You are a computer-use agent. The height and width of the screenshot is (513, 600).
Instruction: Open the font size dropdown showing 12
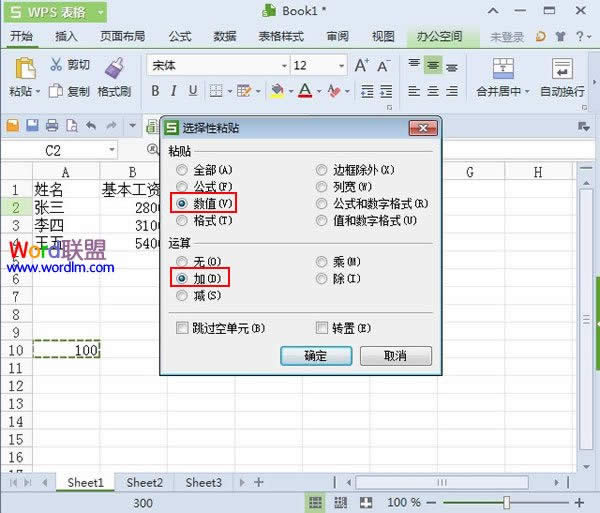click(x=341, y=66)
